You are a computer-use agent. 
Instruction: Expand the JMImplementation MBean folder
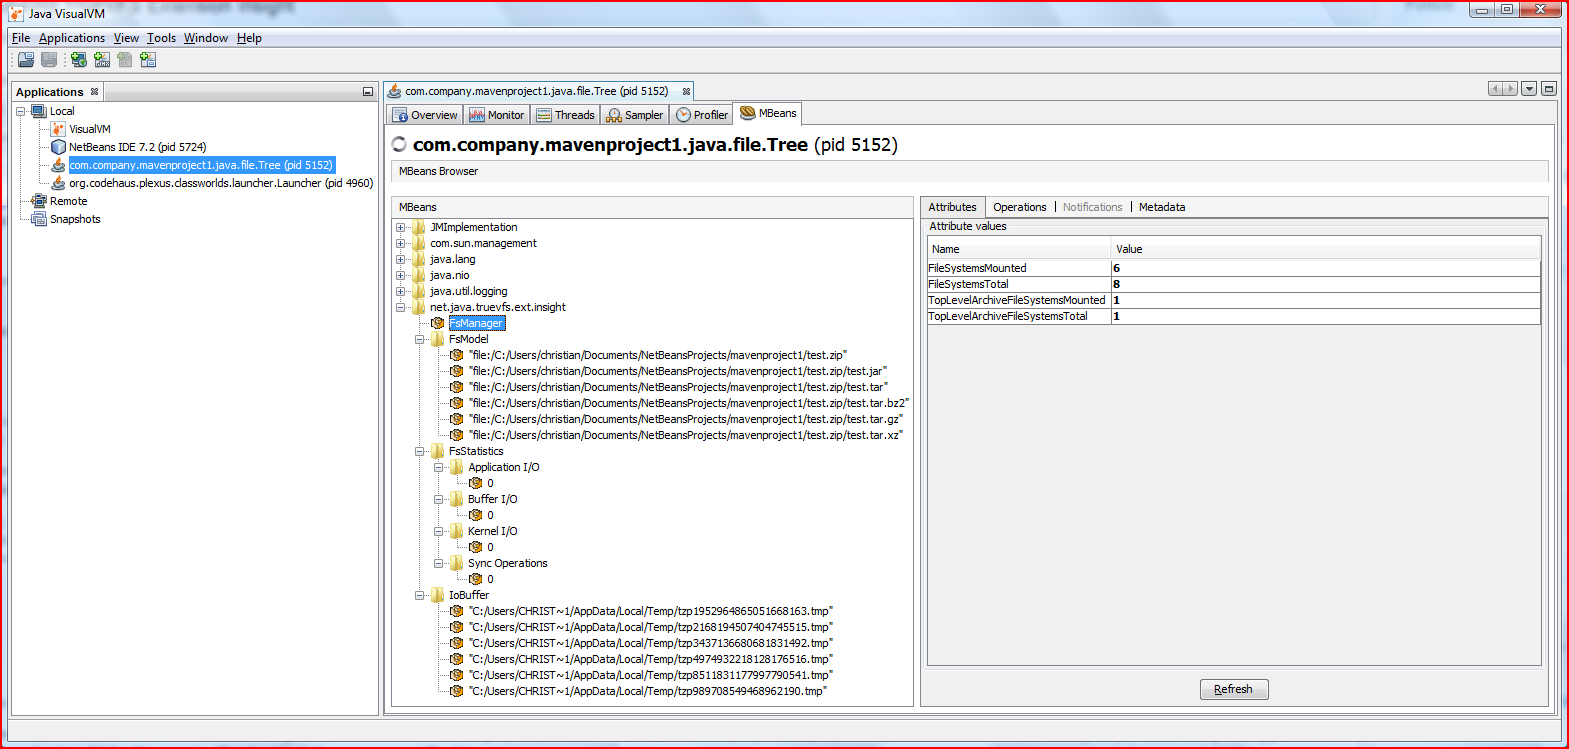(401, 227)
